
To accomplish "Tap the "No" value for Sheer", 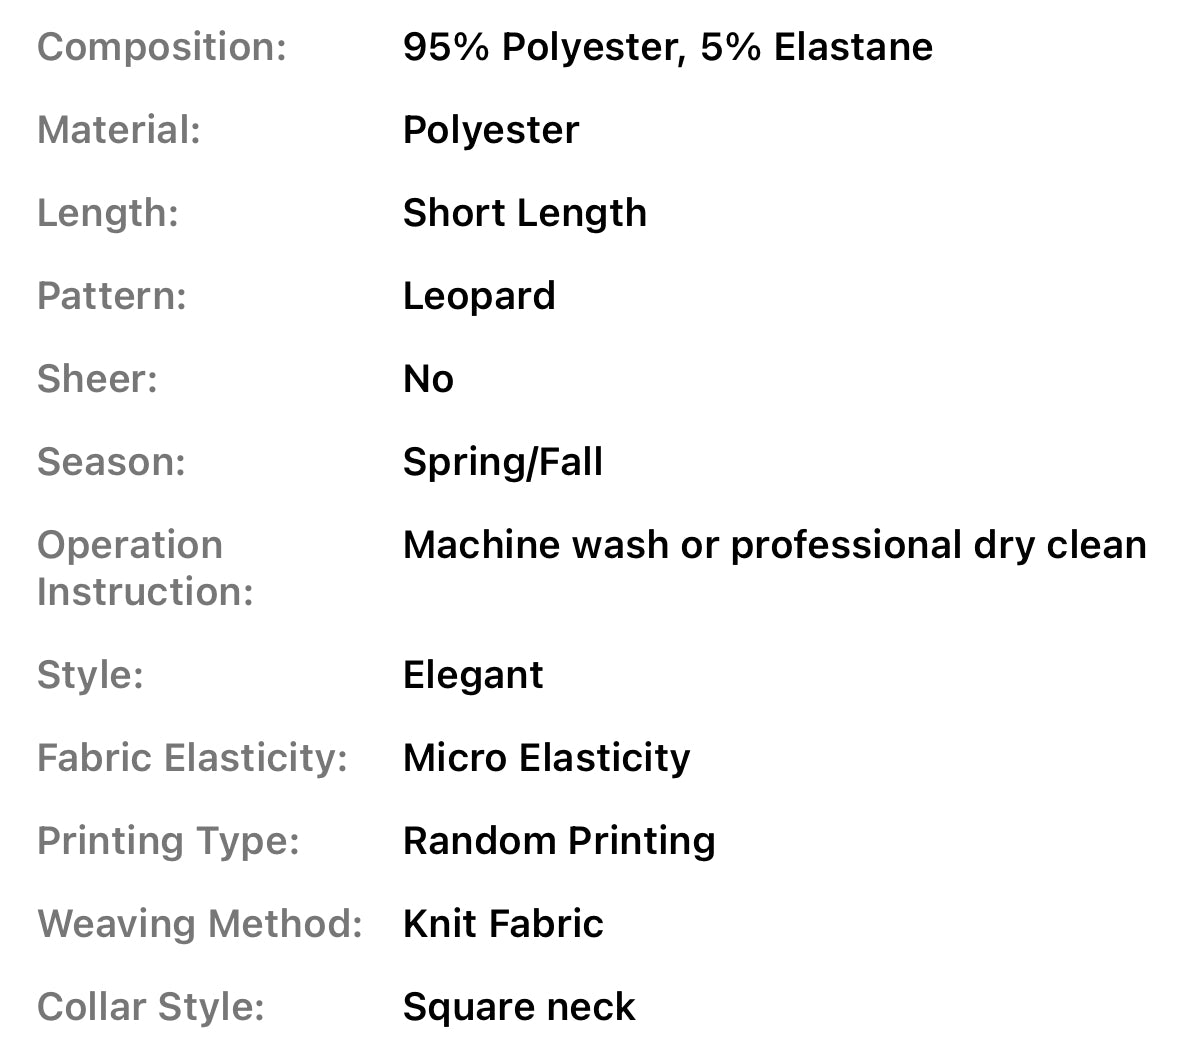I will [428, 379].
